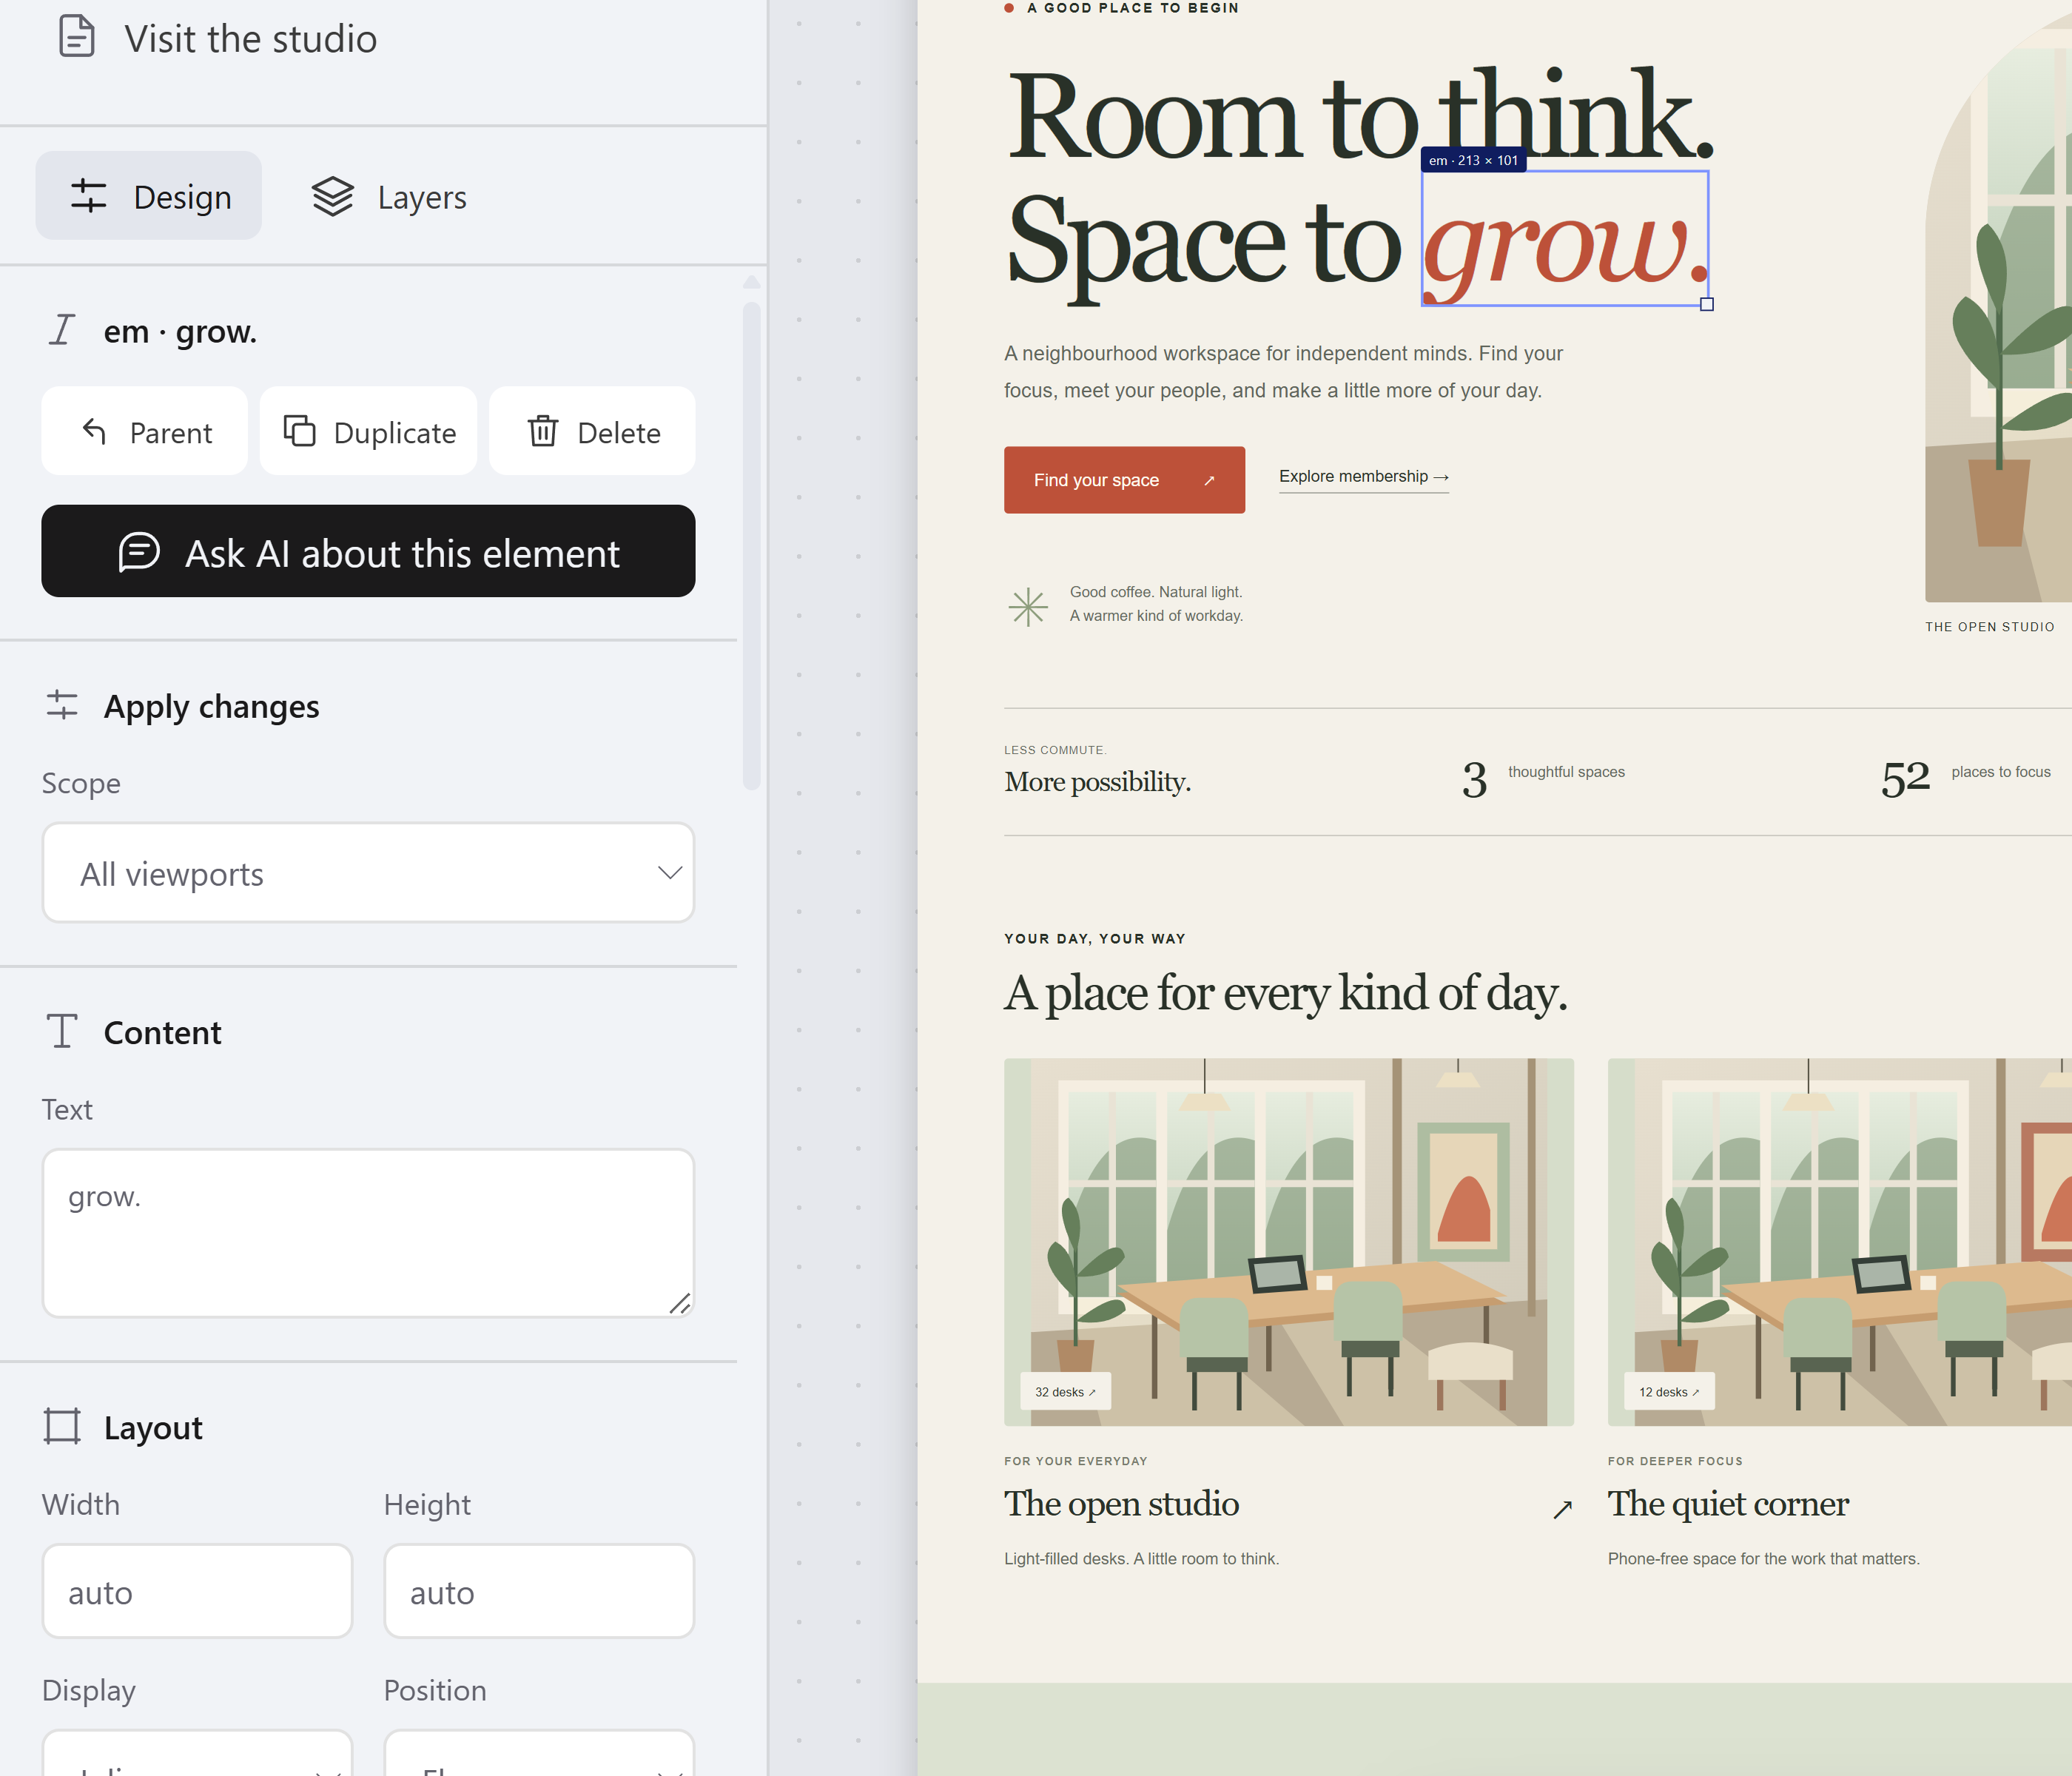Select the Parent element button
The width and height of the screenshot is (2072, 1776).
tap(145, 431)
